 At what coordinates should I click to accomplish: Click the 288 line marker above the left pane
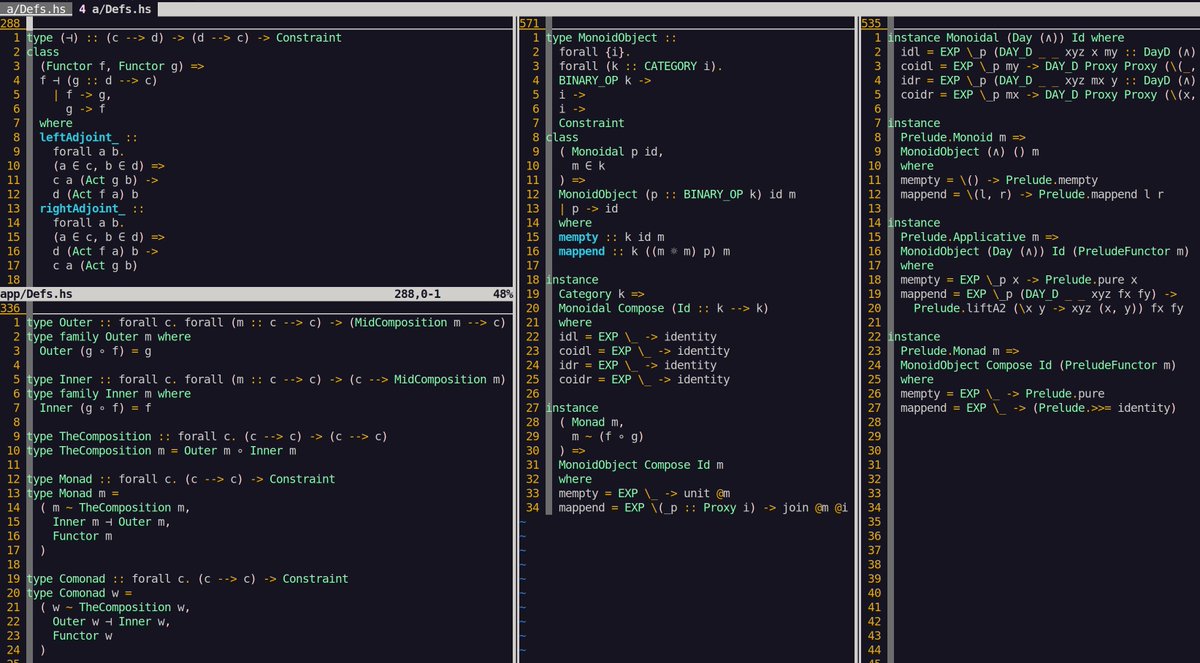pos(13,22)
